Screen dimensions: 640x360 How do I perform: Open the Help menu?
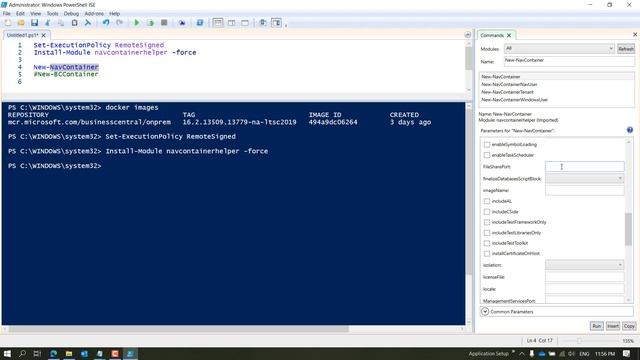pos(114,13)
